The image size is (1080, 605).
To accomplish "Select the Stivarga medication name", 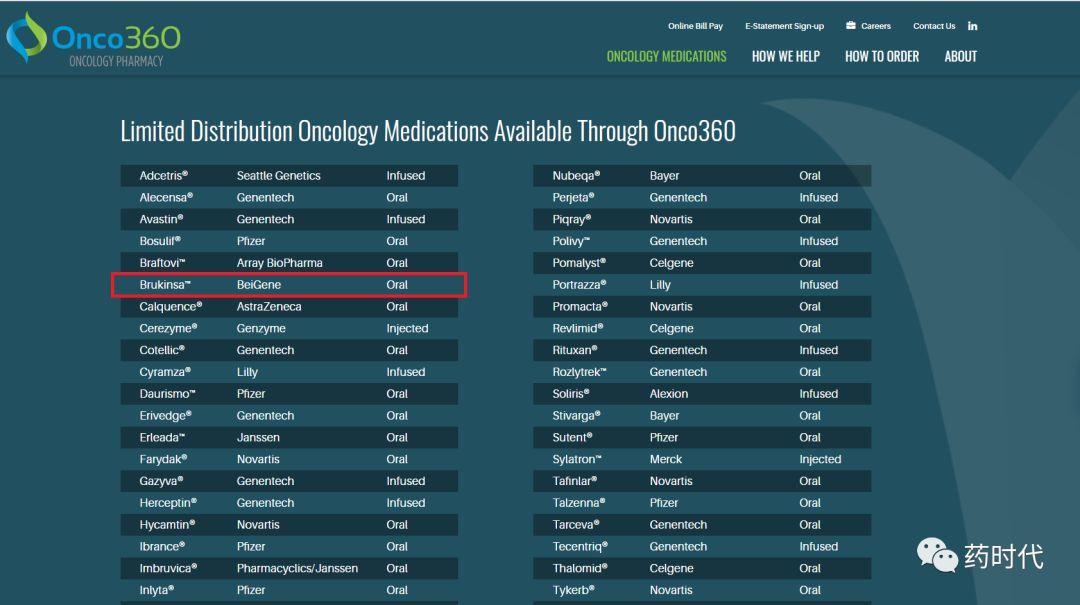I will point(577,416).
